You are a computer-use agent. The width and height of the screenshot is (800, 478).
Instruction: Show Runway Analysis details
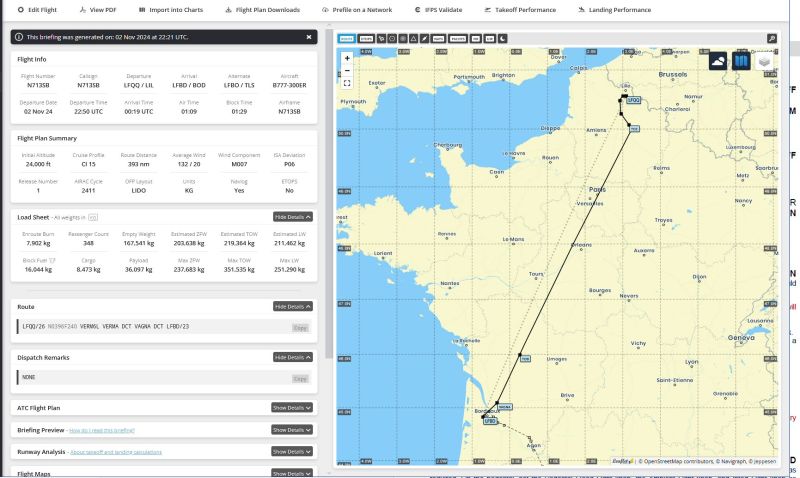coord(291,451)
